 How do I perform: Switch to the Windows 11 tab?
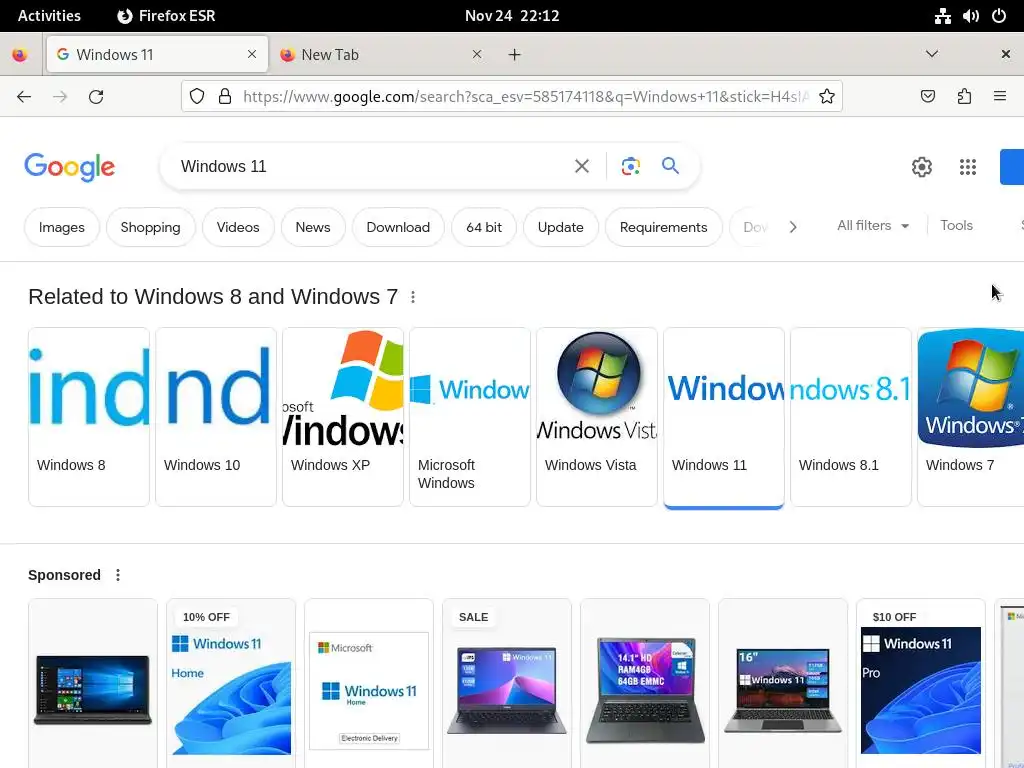click(157, 54)
